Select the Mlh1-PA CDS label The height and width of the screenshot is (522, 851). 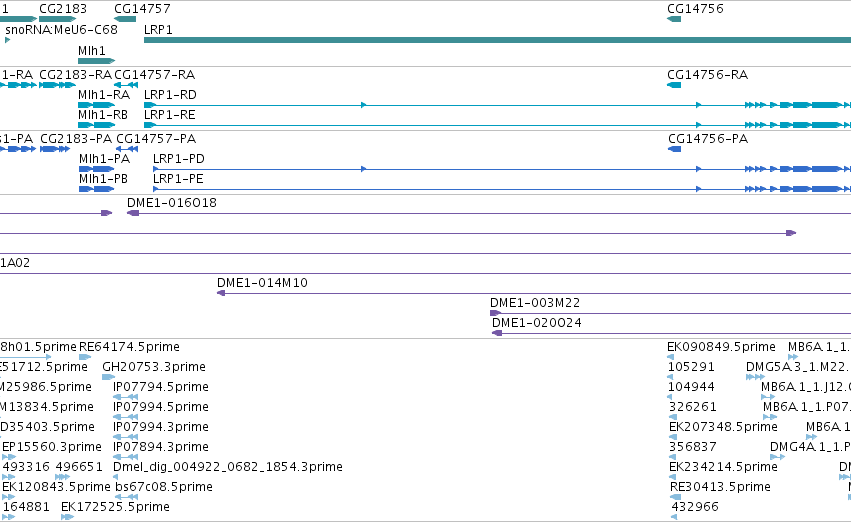tap(105, 158)
